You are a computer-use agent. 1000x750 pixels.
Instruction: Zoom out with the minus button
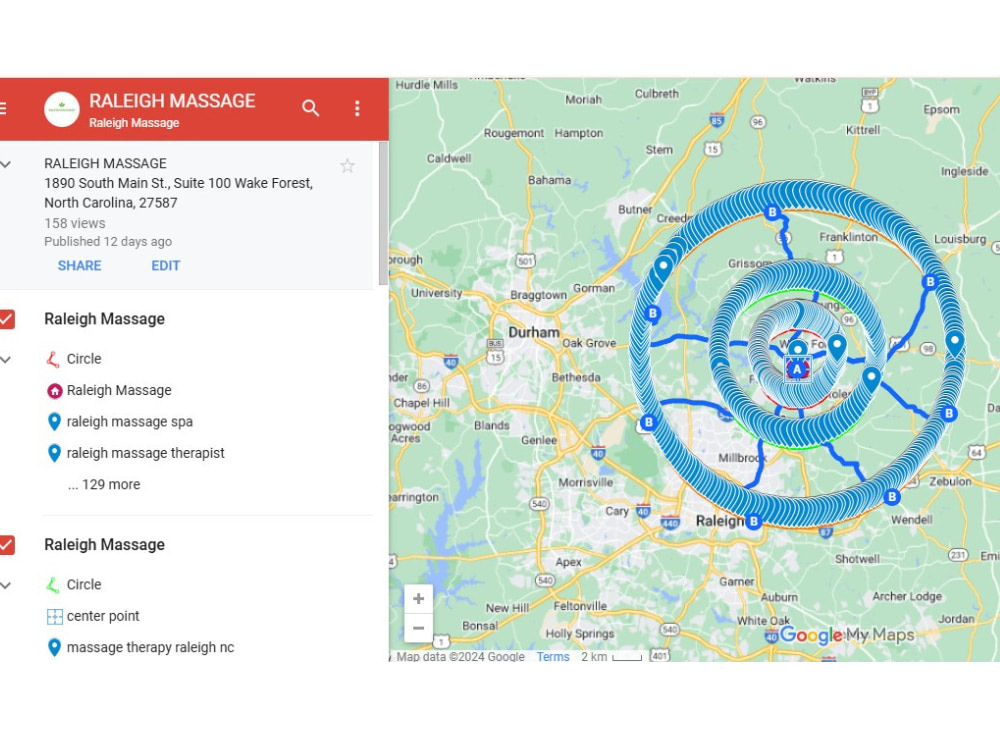[418, 628]
